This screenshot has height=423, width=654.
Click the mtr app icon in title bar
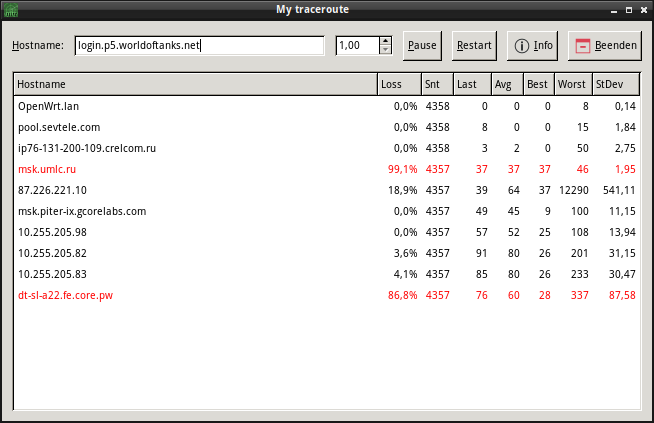pos(11,10)
